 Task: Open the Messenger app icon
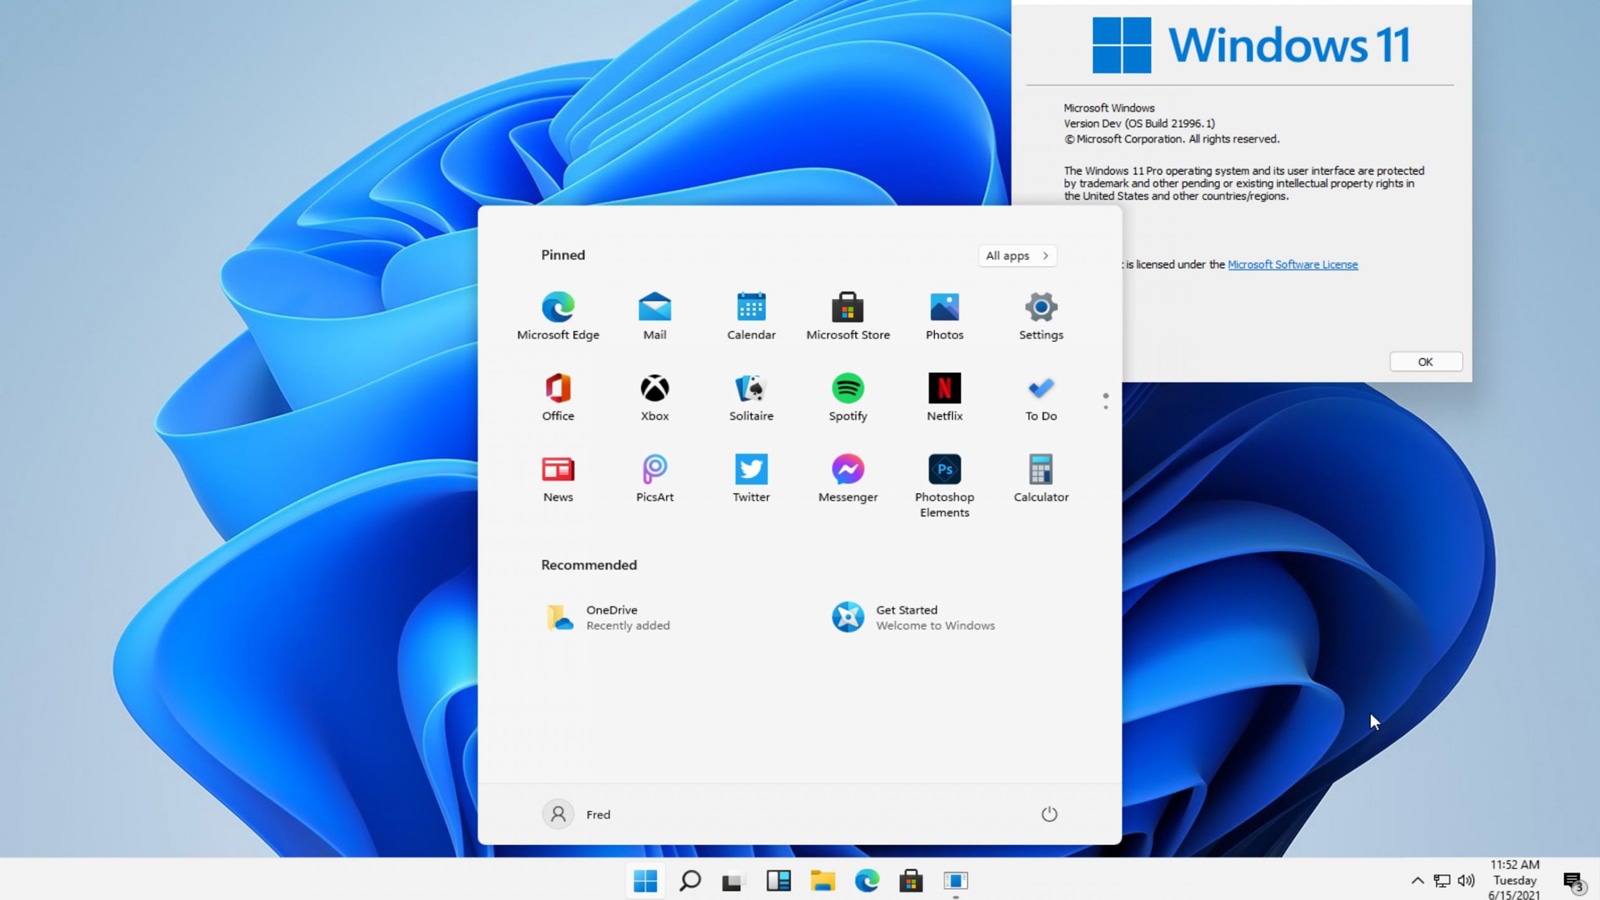pyautogui.click(x=847, y=470)
